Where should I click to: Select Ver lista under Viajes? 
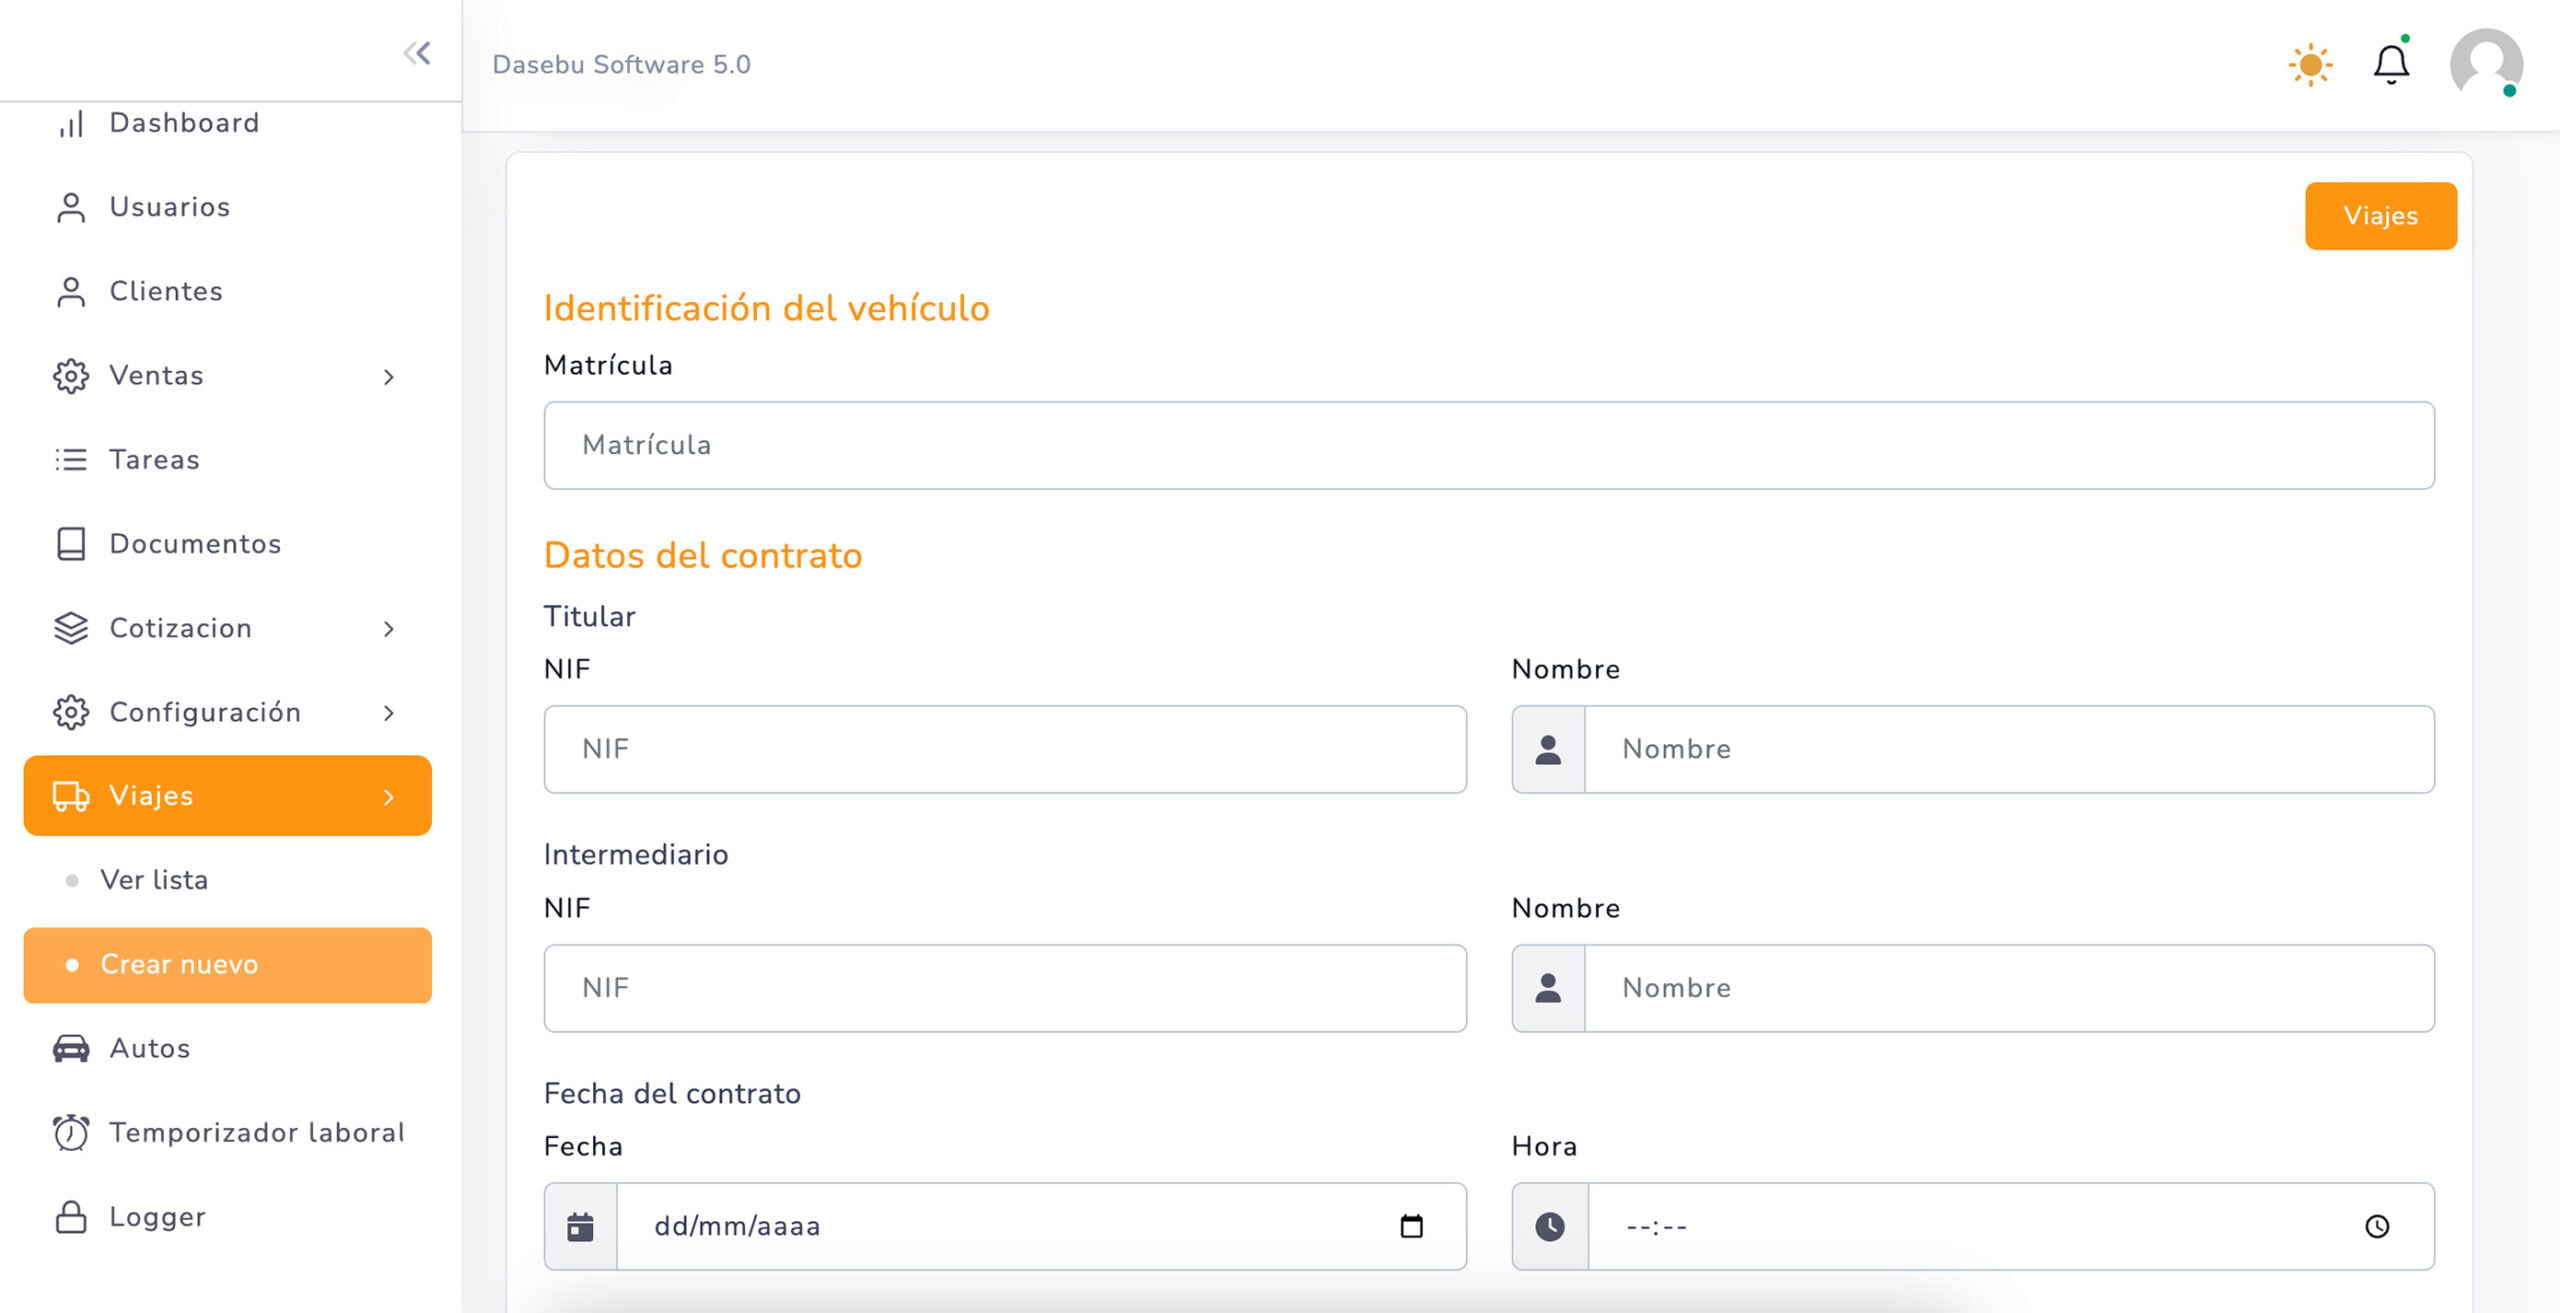click(228, 880)
